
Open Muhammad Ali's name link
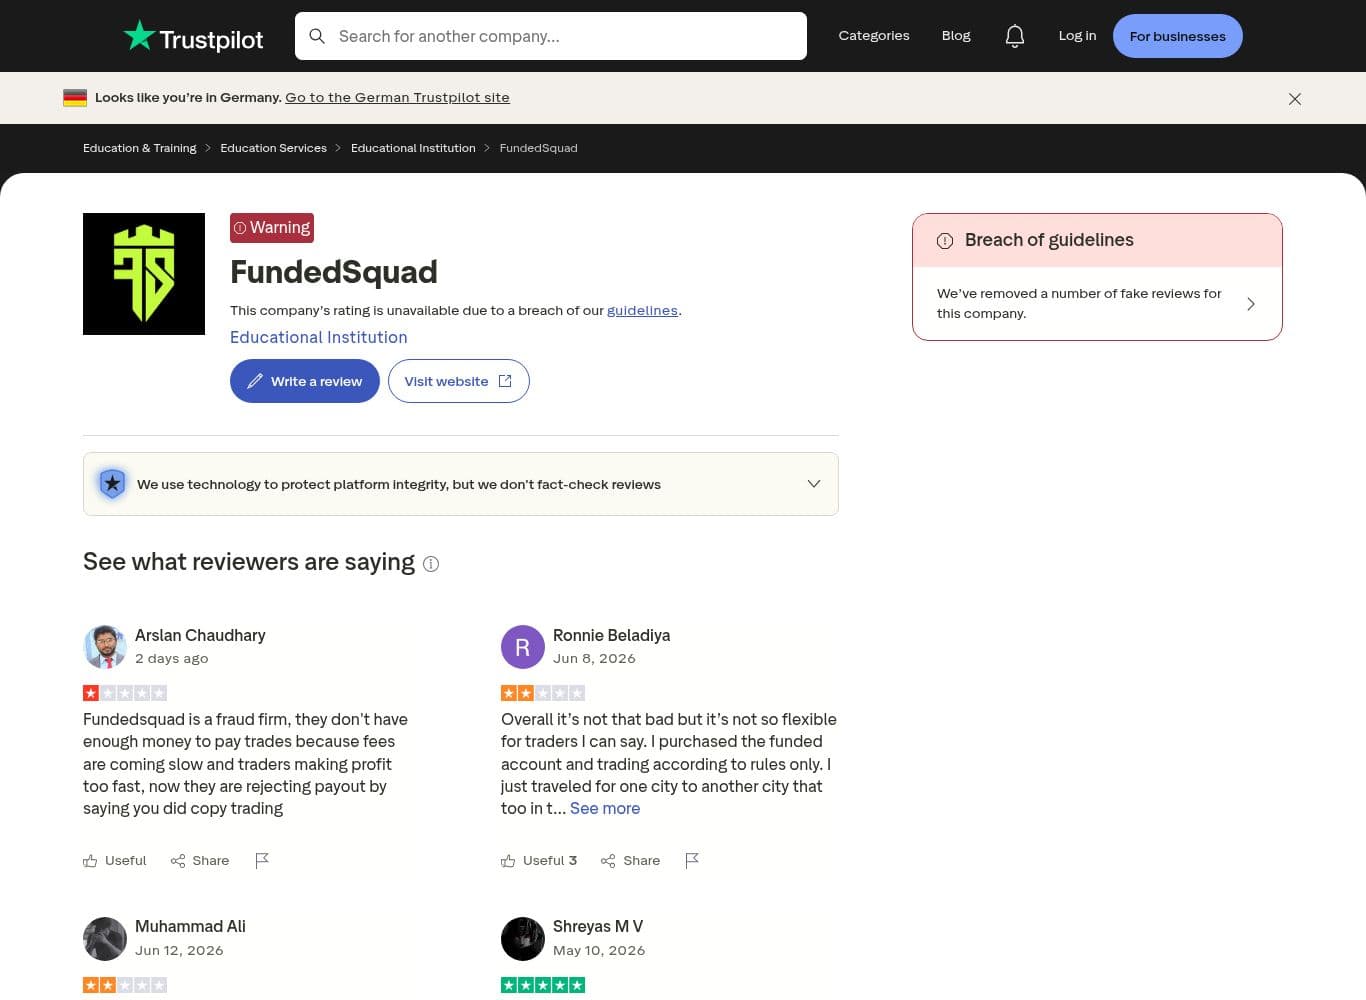click(x=190, y=927)
